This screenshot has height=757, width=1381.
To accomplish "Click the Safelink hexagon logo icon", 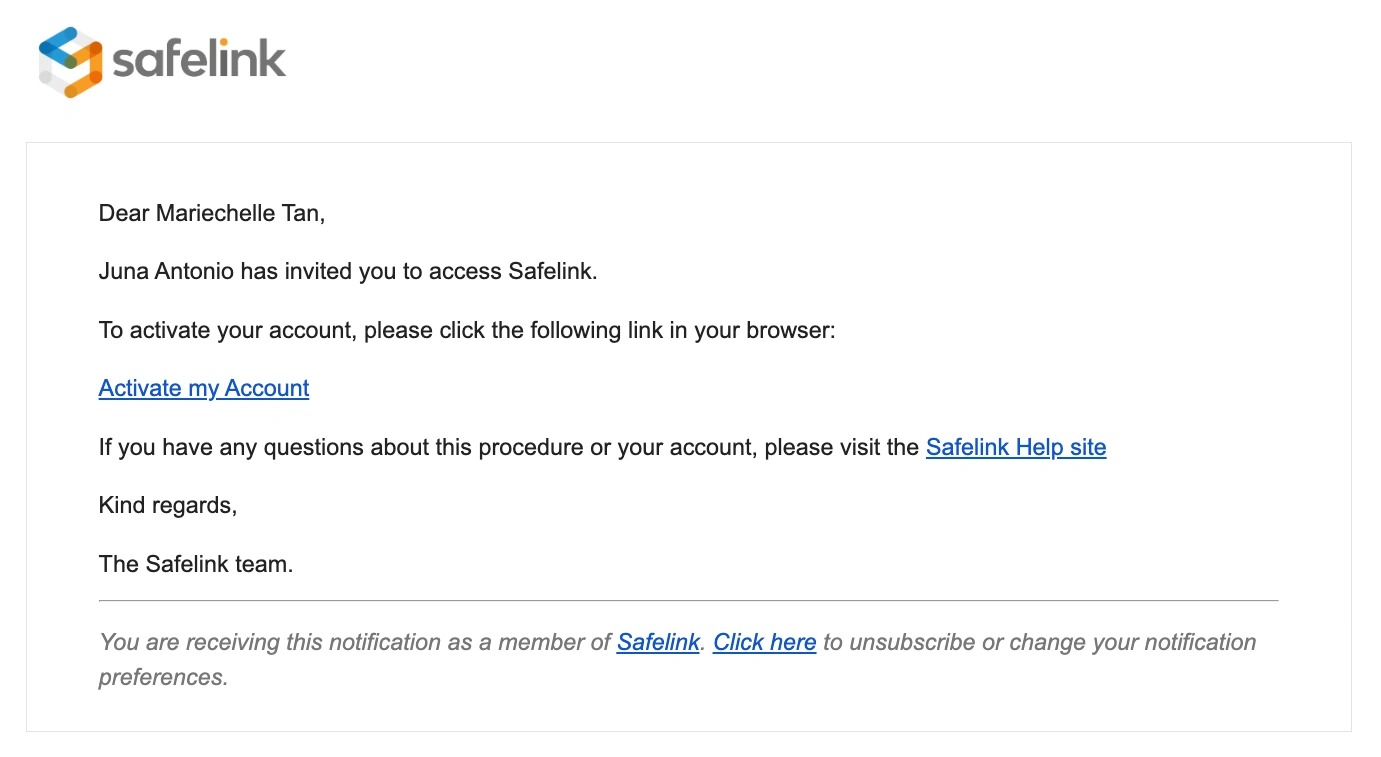I will [x=70, y=62].
